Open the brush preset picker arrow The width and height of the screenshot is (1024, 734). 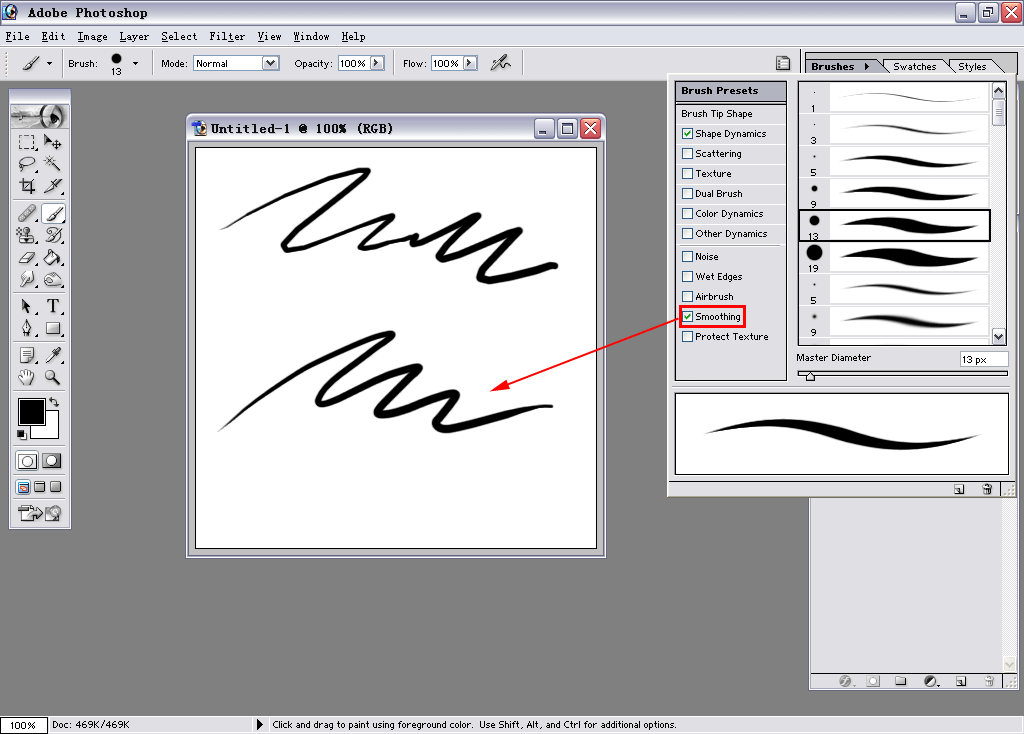135,63
